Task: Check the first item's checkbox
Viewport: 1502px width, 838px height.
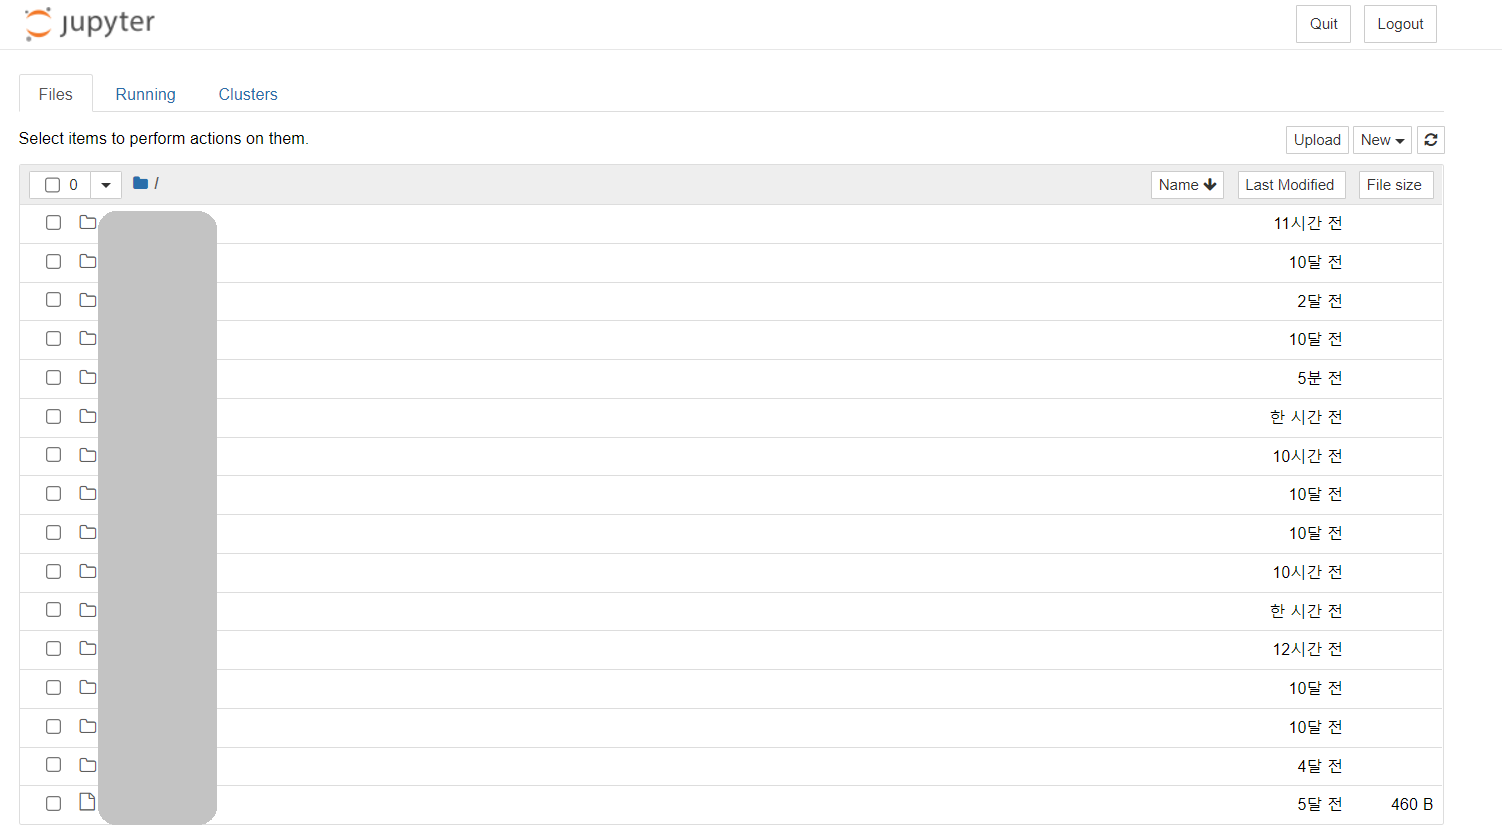Action: tap(53, 222)
